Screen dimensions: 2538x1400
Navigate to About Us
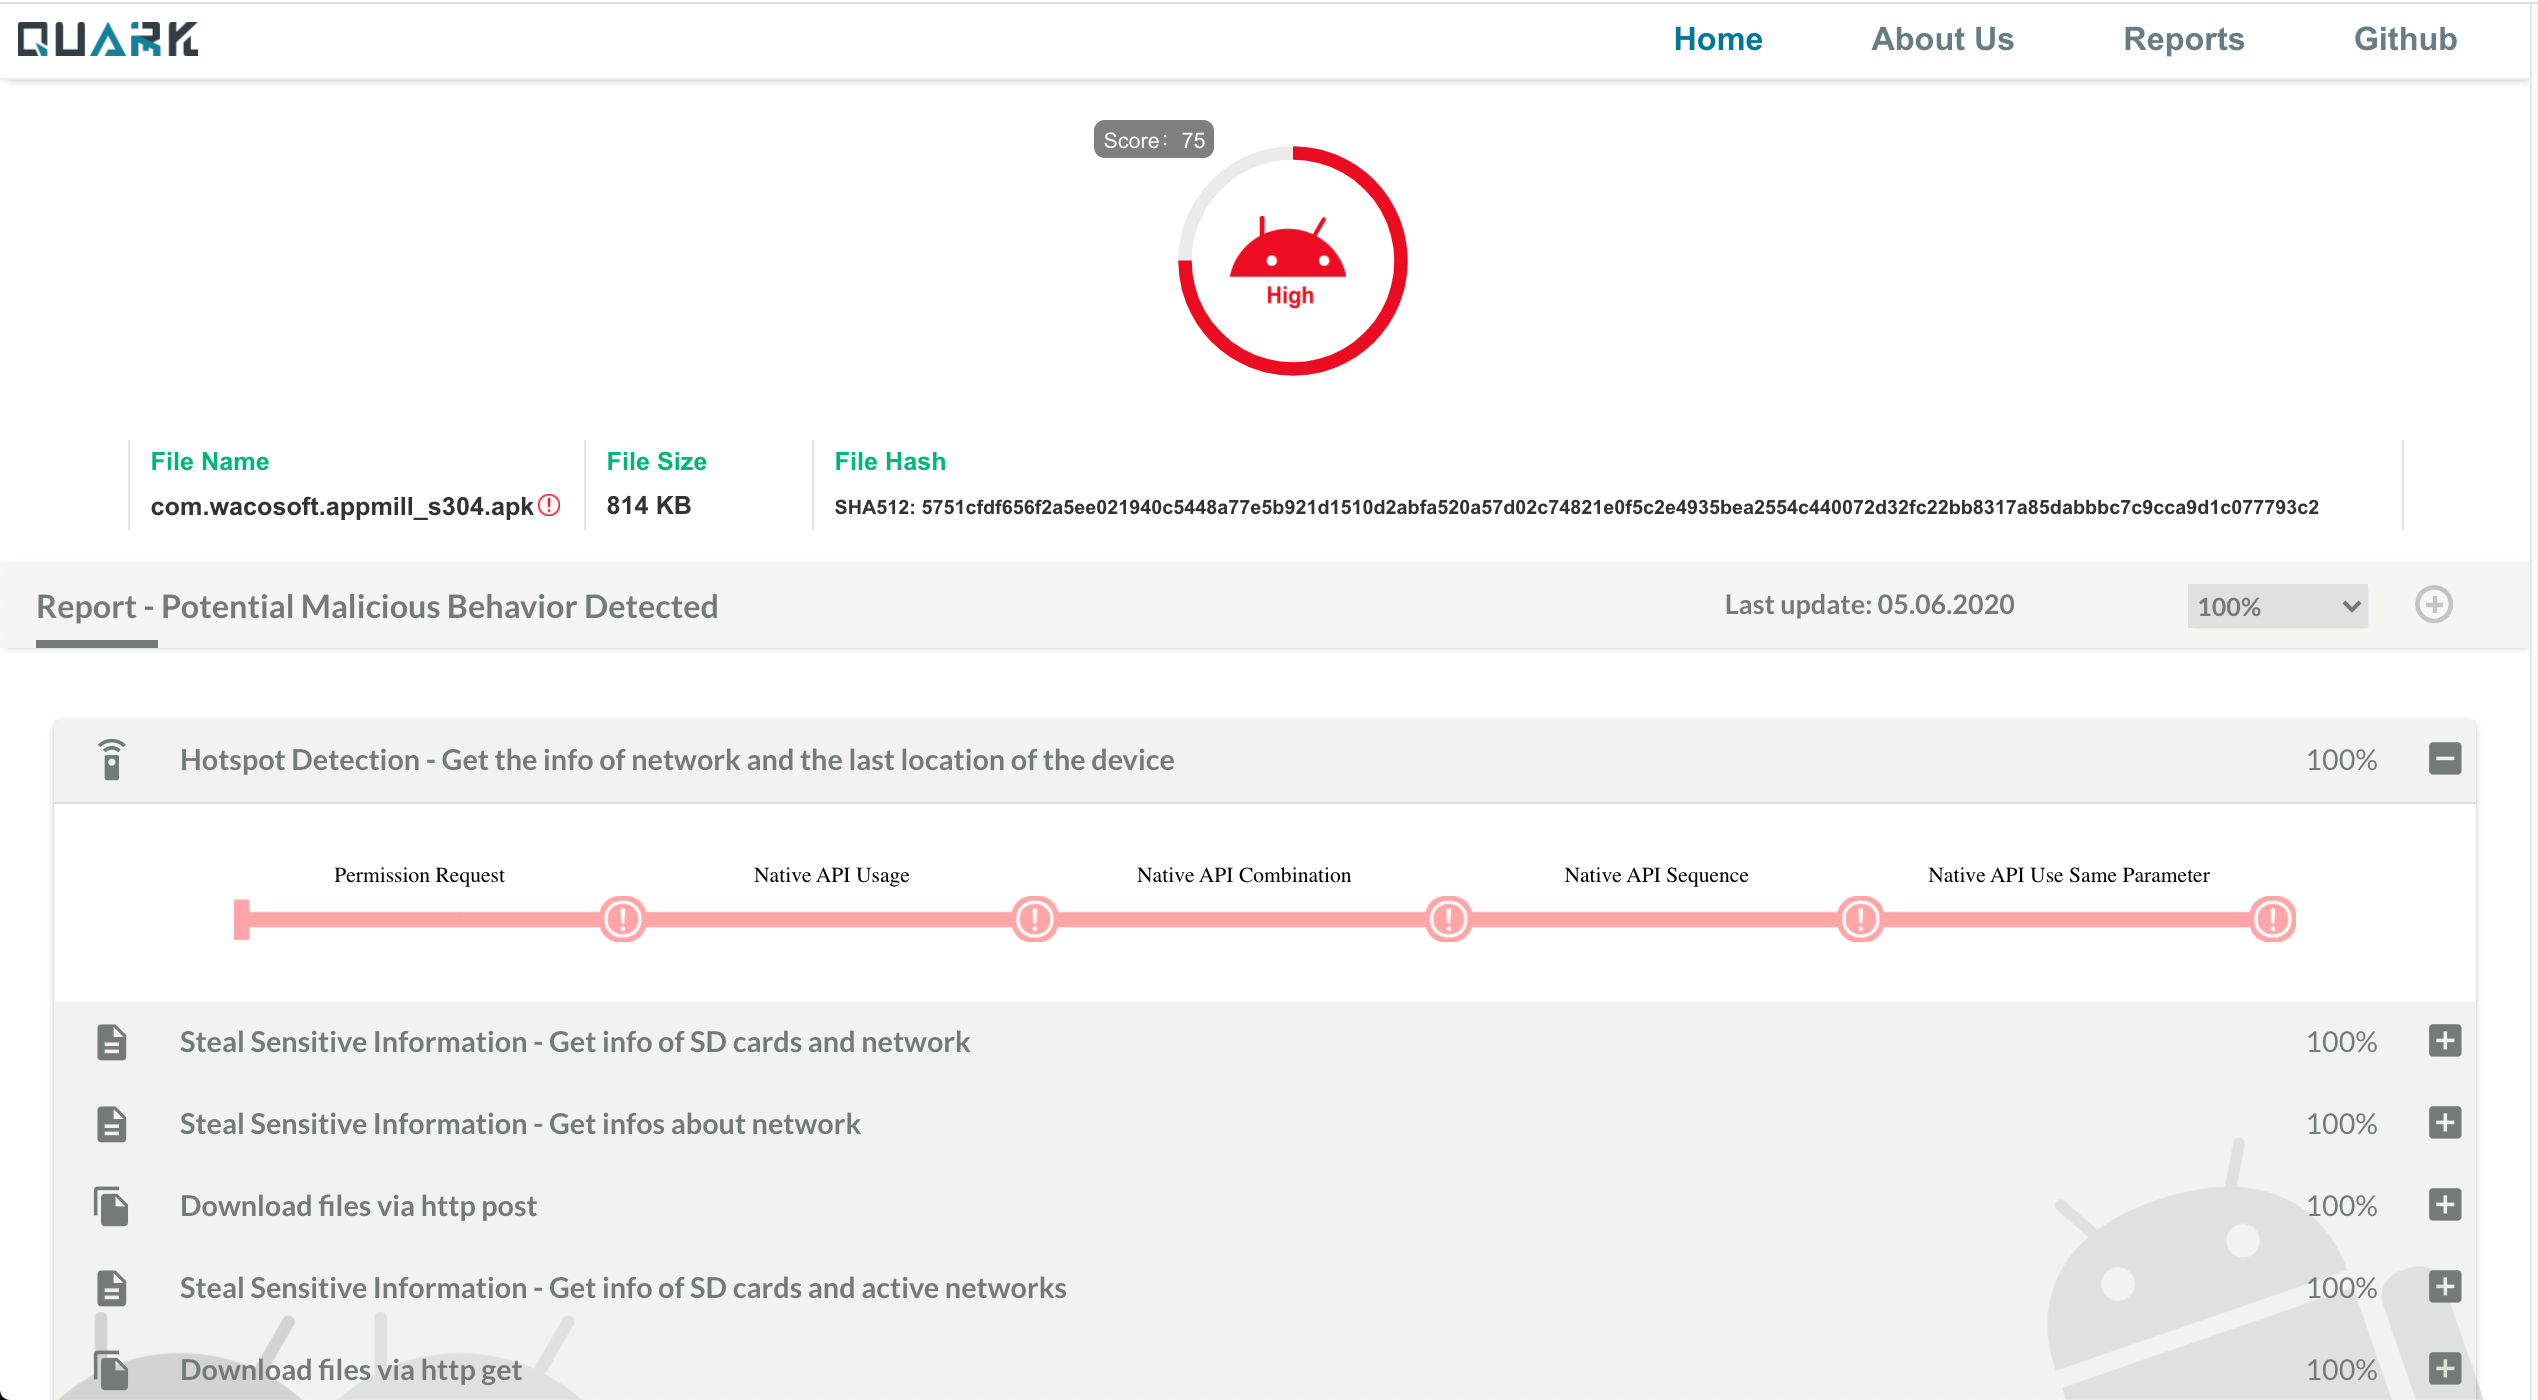1941,39
